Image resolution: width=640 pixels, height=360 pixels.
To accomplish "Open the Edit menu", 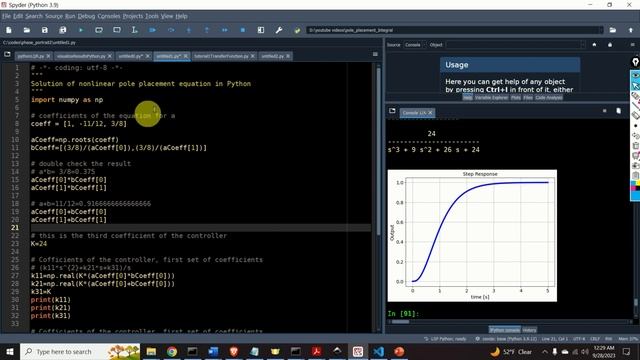I will pyautogui.click(x=18, y=16).
